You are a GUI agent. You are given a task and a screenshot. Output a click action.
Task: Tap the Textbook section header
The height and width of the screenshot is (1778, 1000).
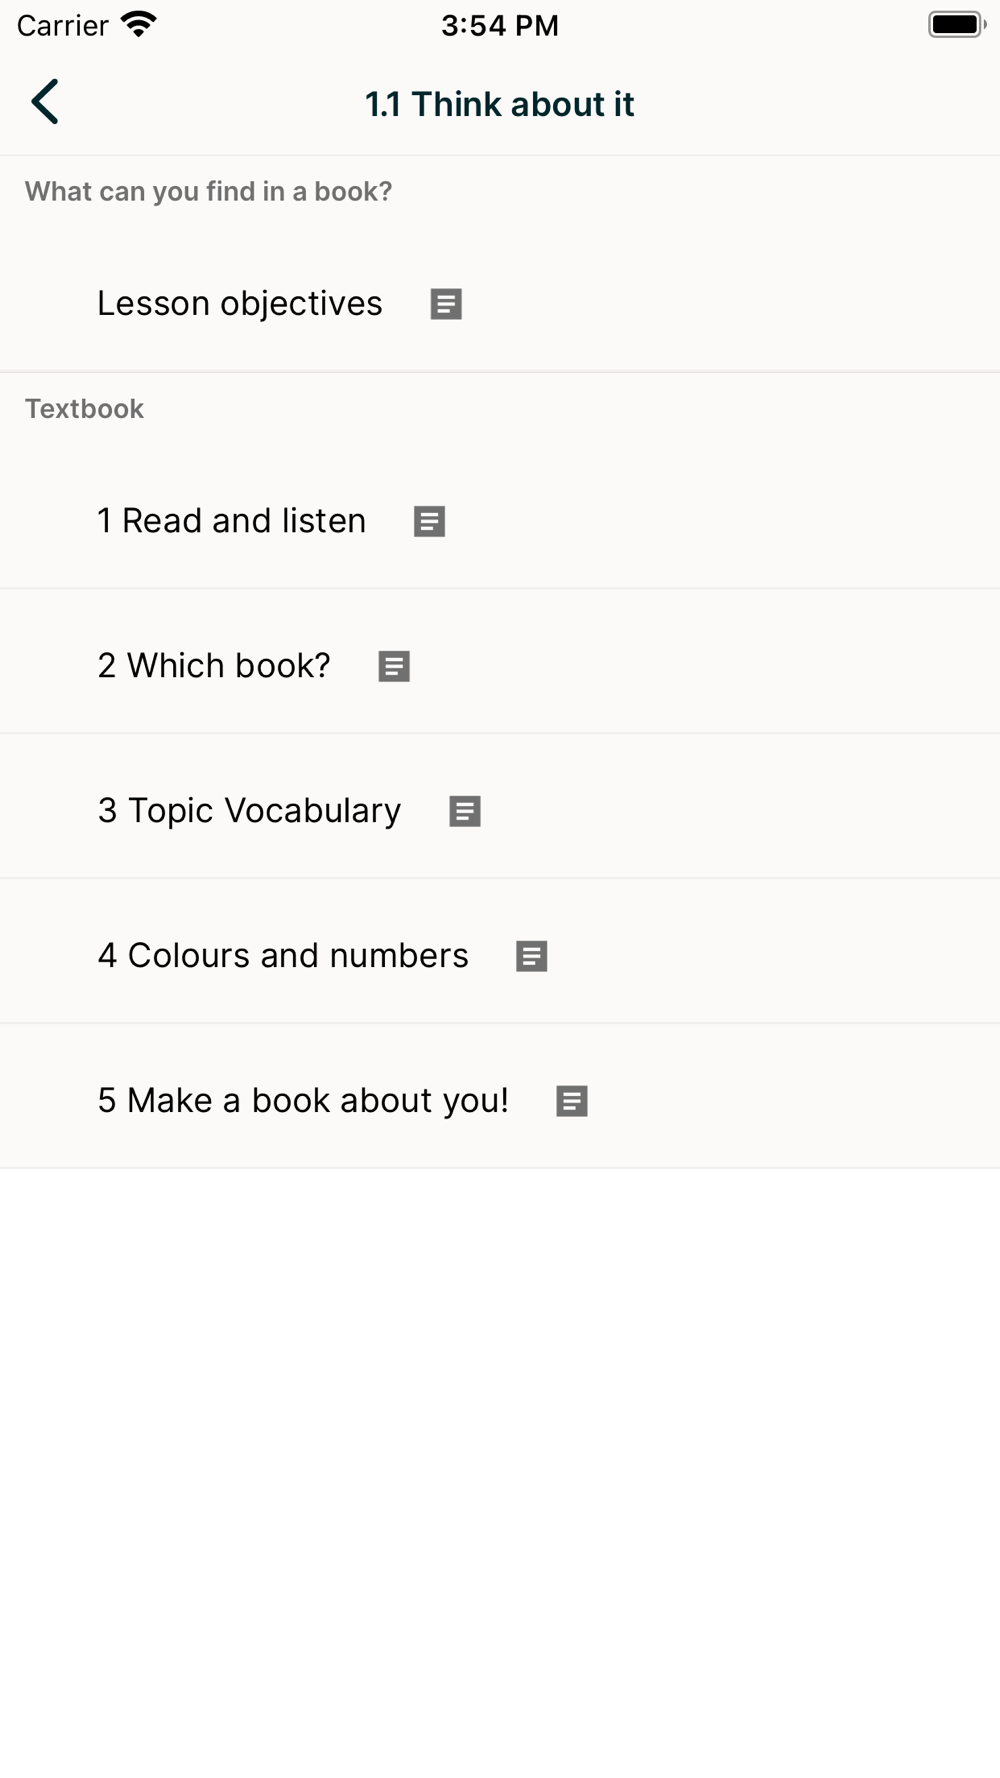coord(85,409)
